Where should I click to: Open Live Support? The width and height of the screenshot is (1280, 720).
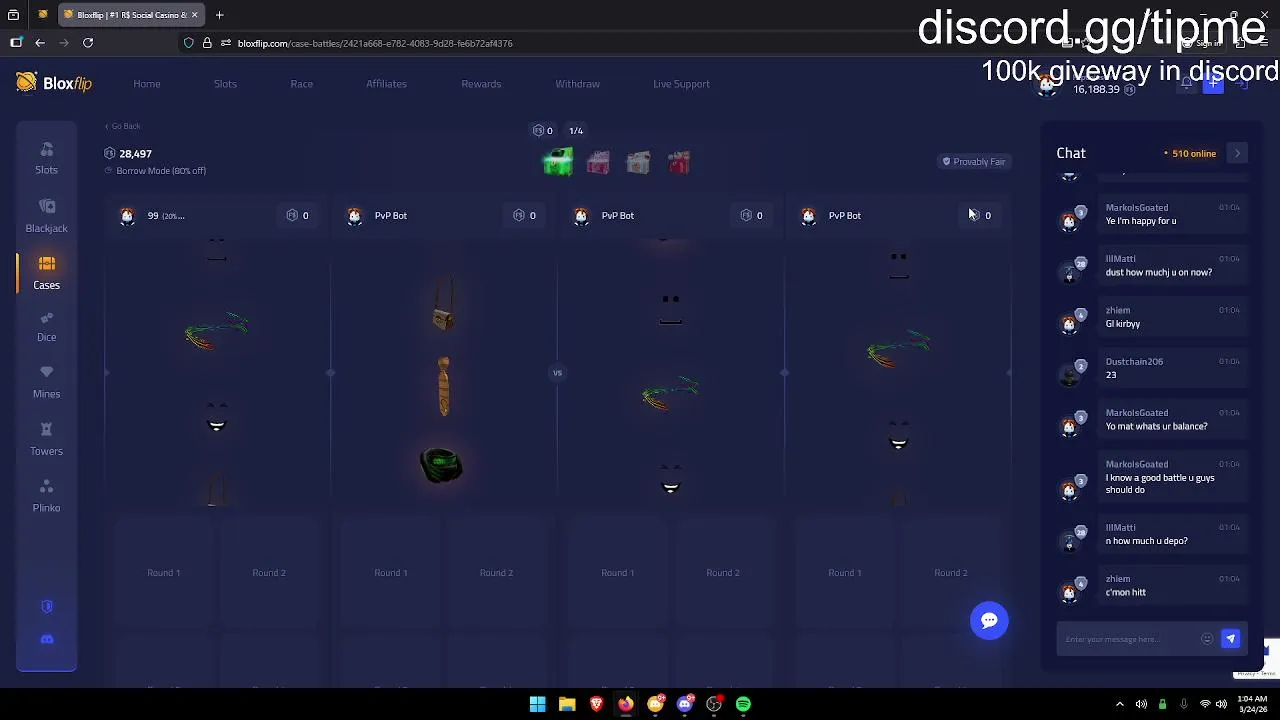(x=681, y=84)
